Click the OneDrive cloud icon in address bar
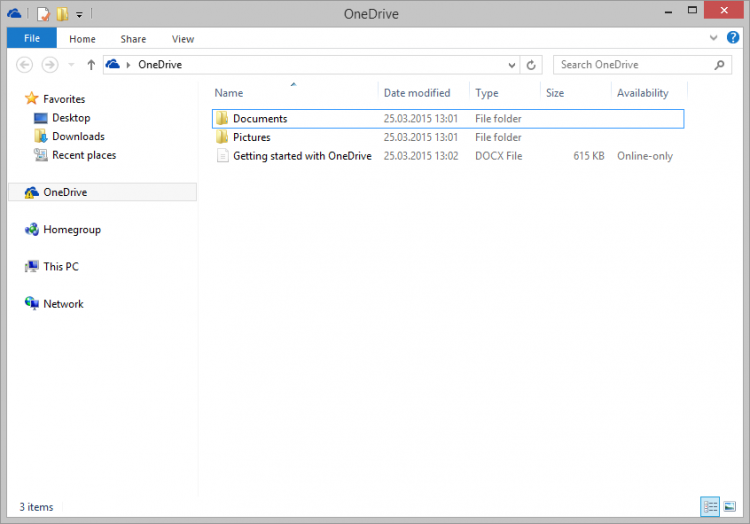 tap(113, 64)
